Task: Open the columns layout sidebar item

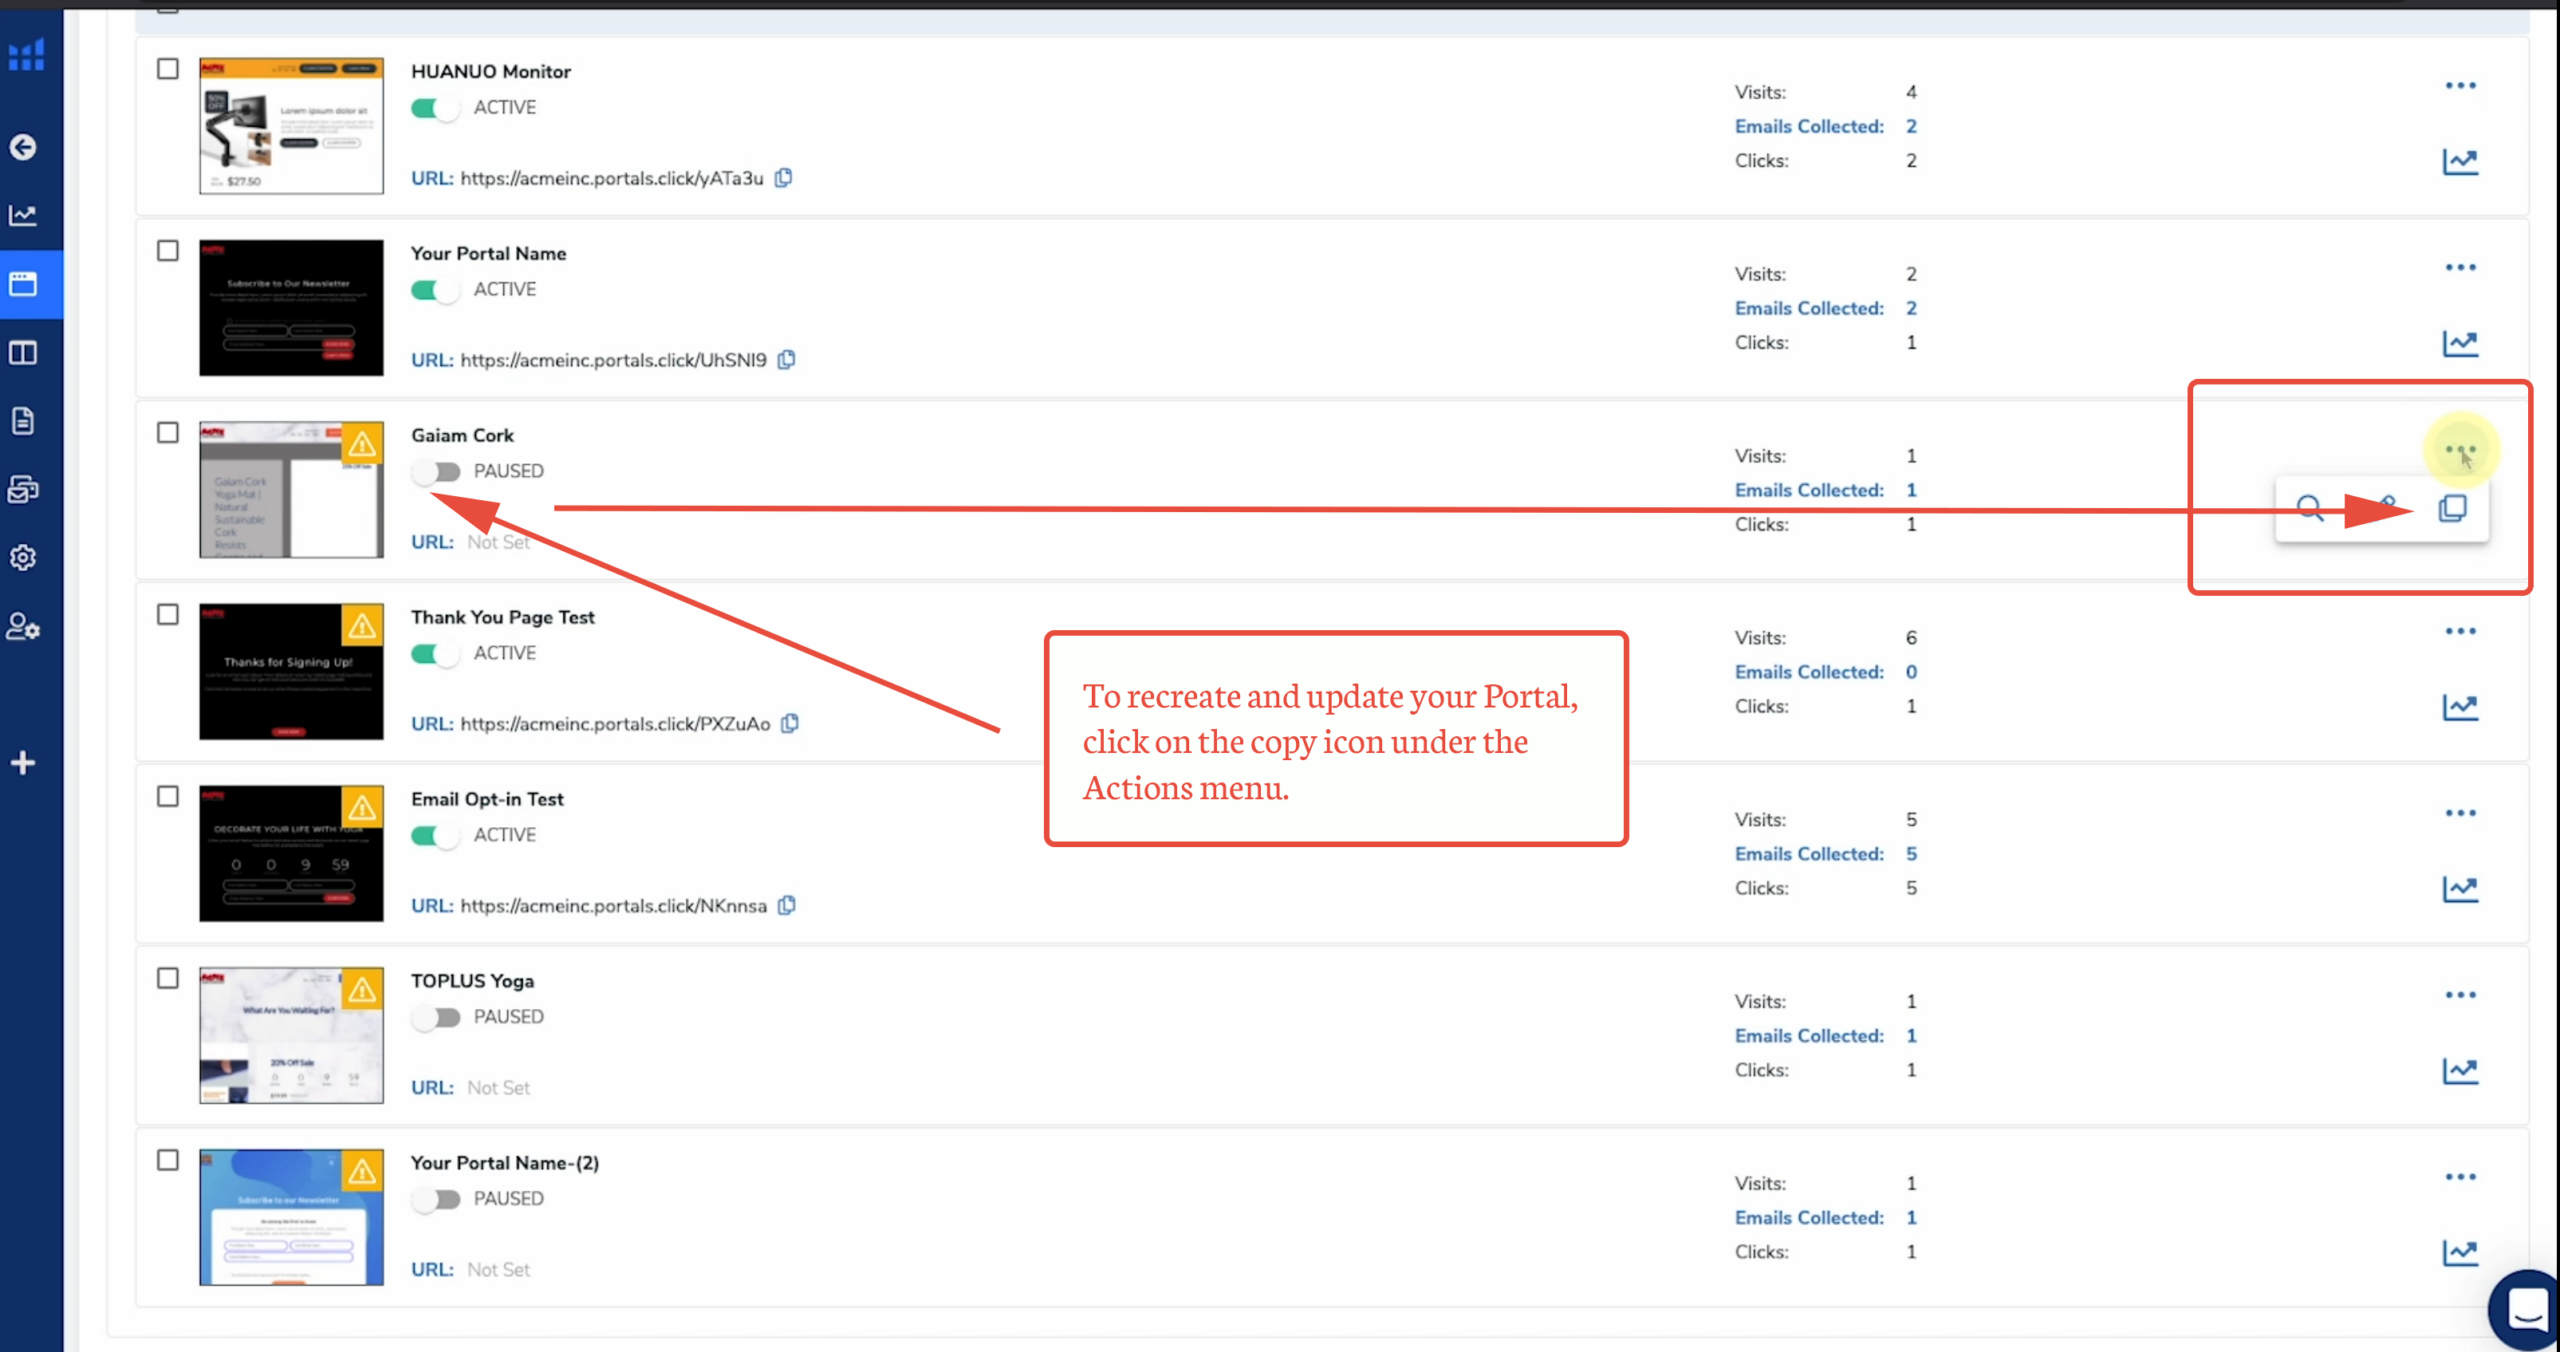Action: pyautogui.click(x=23, y=353)
